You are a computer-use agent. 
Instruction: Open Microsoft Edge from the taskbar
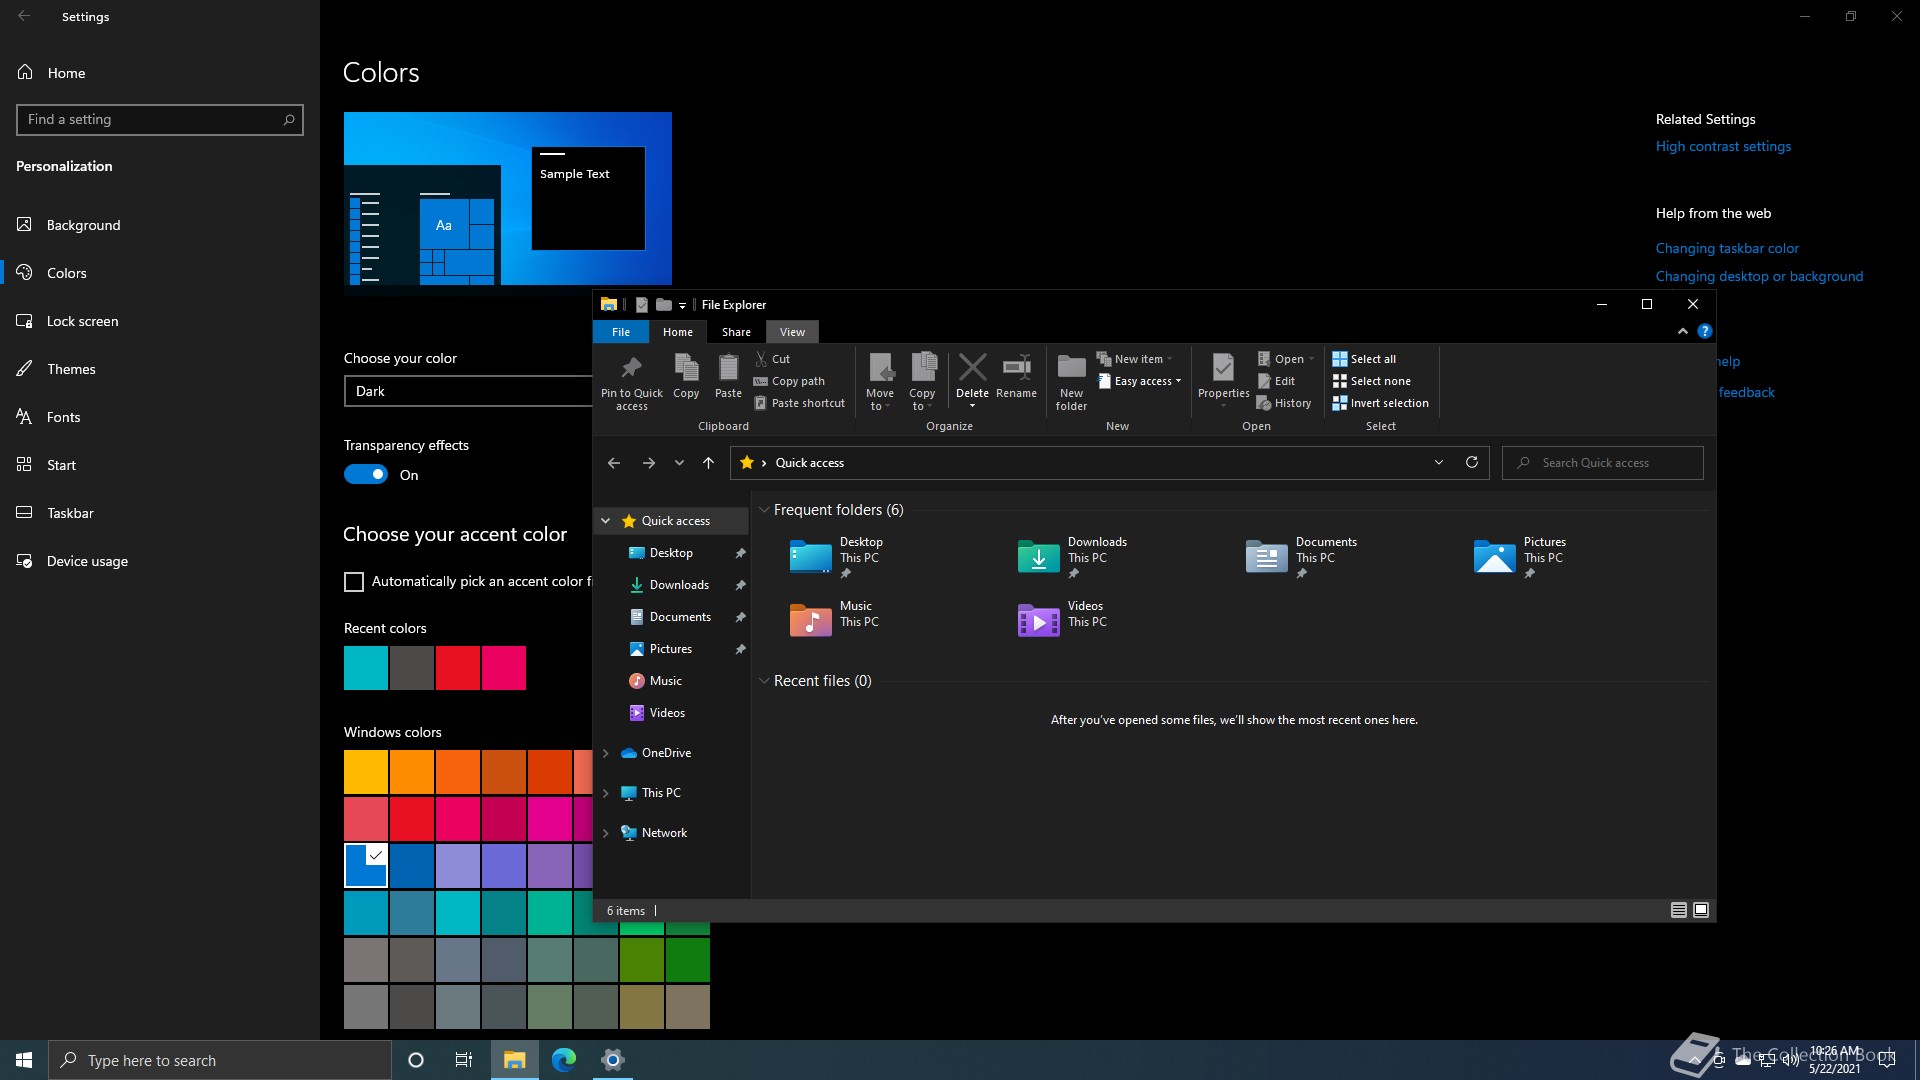[564, 1060]
